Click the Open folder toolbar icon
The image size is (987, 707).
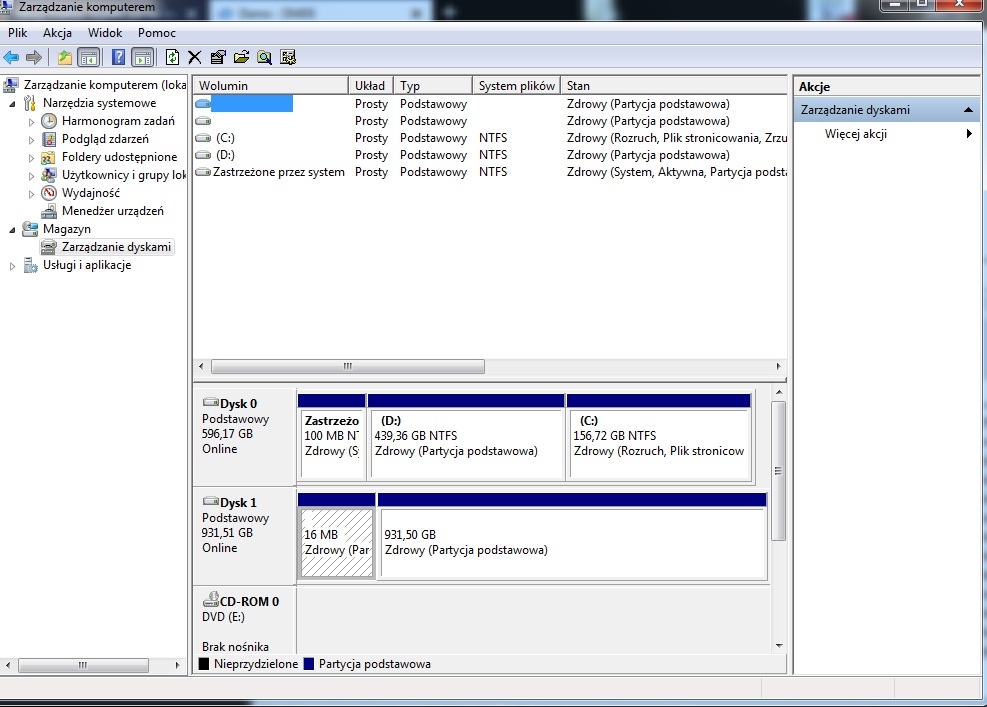(241, 58)
